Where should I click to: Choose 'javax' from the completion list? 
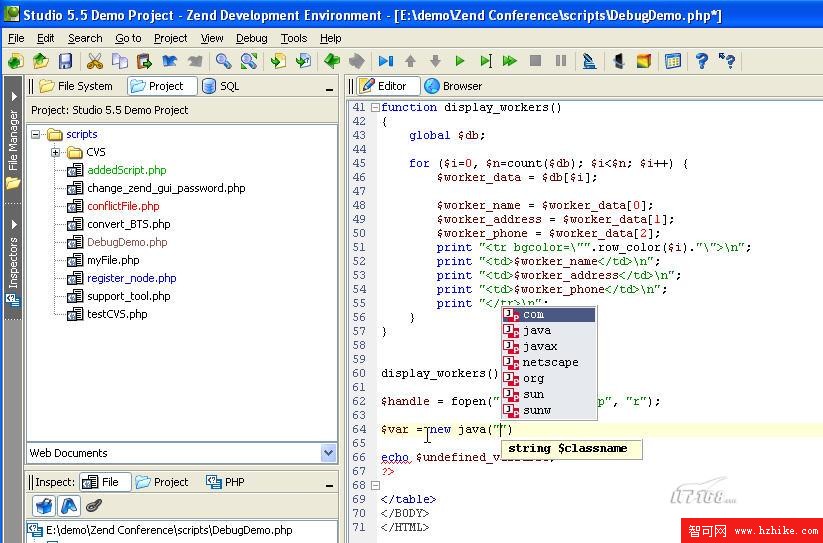(x=548, y=346)
